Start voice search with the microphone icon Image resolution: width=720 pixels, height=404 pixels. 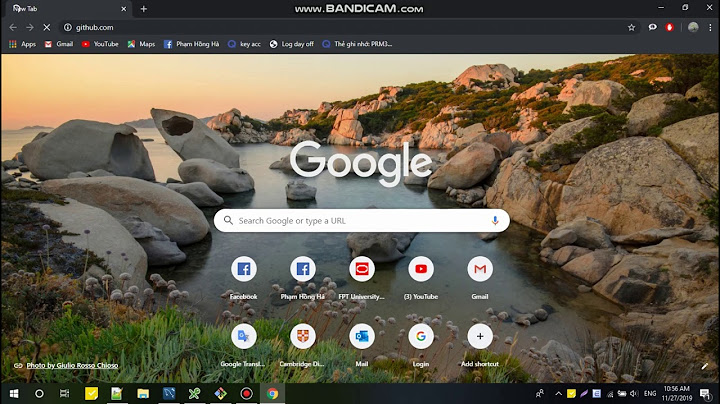(x=495, y=221)
